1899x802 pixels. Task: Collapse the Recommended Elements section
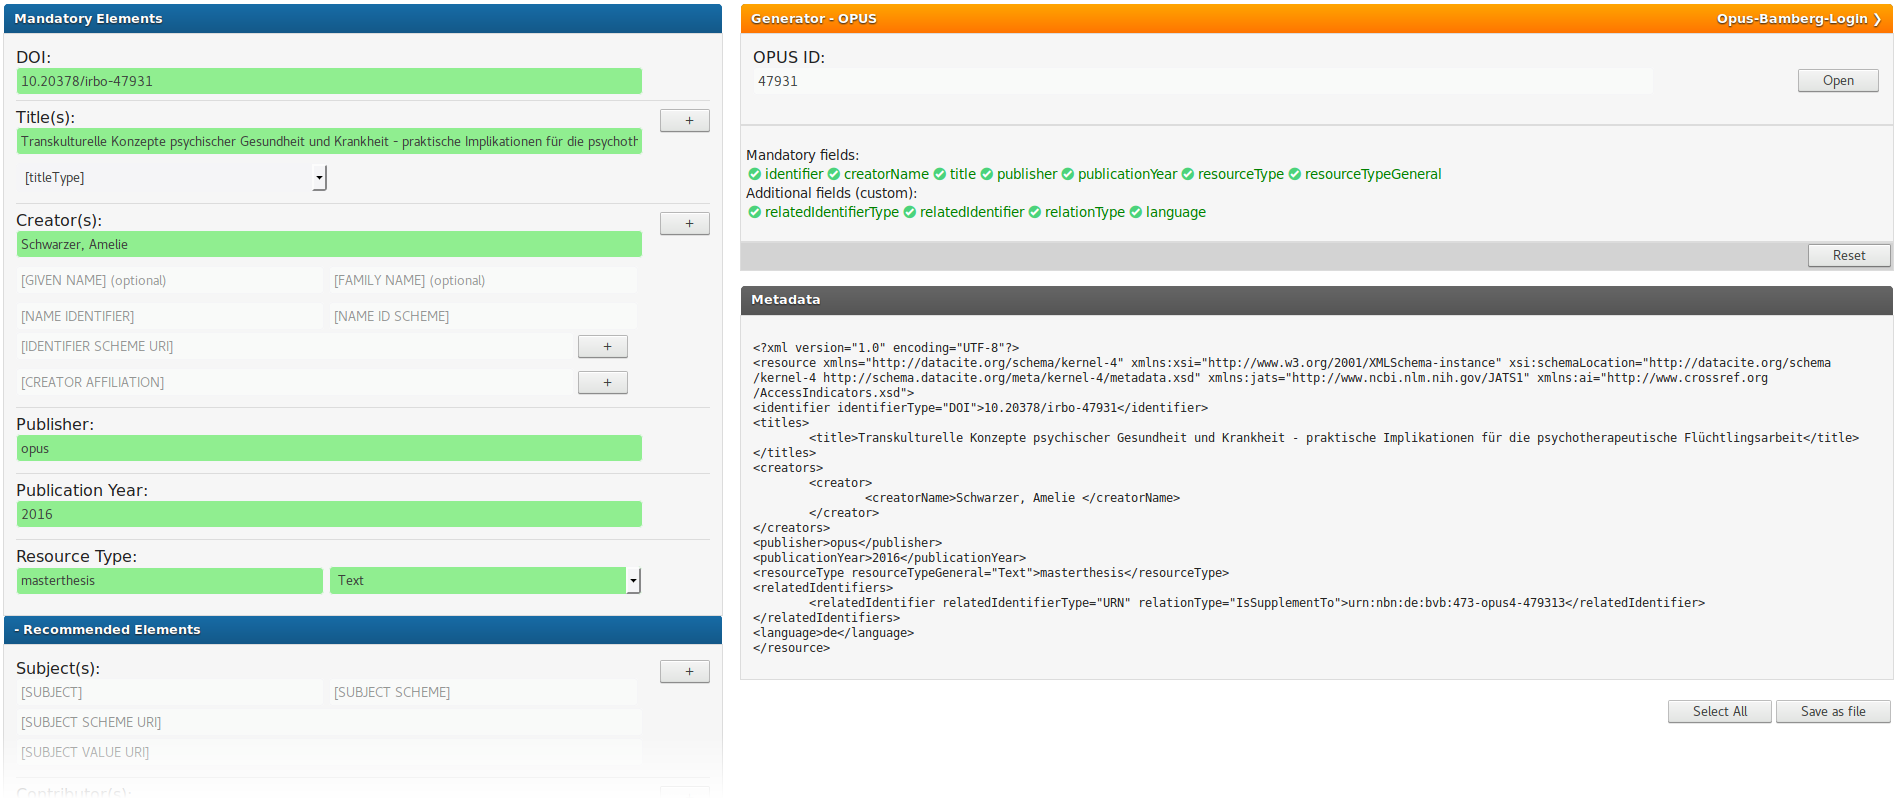click(x=362, y=630)
